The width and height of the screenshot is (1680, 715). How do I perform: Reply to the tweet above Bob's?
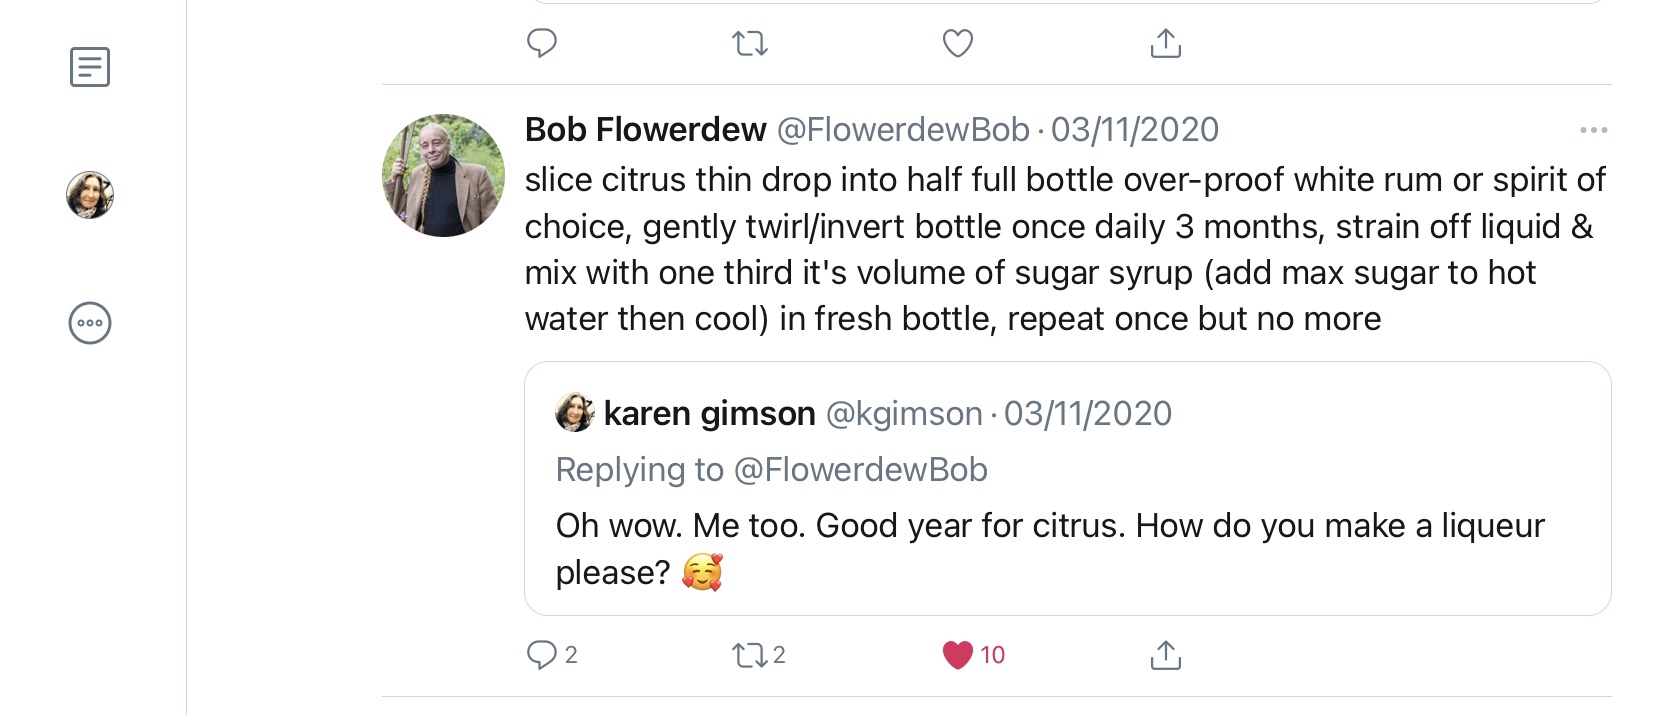[x=542, y=43]
